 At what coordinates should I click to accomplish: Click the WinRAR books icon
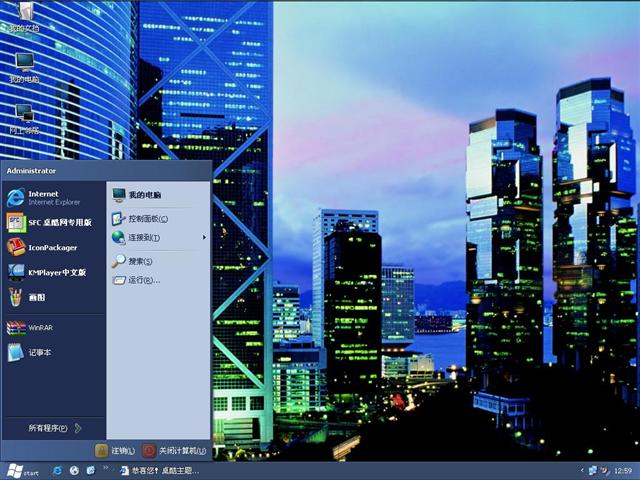click(x=16, y=327)
